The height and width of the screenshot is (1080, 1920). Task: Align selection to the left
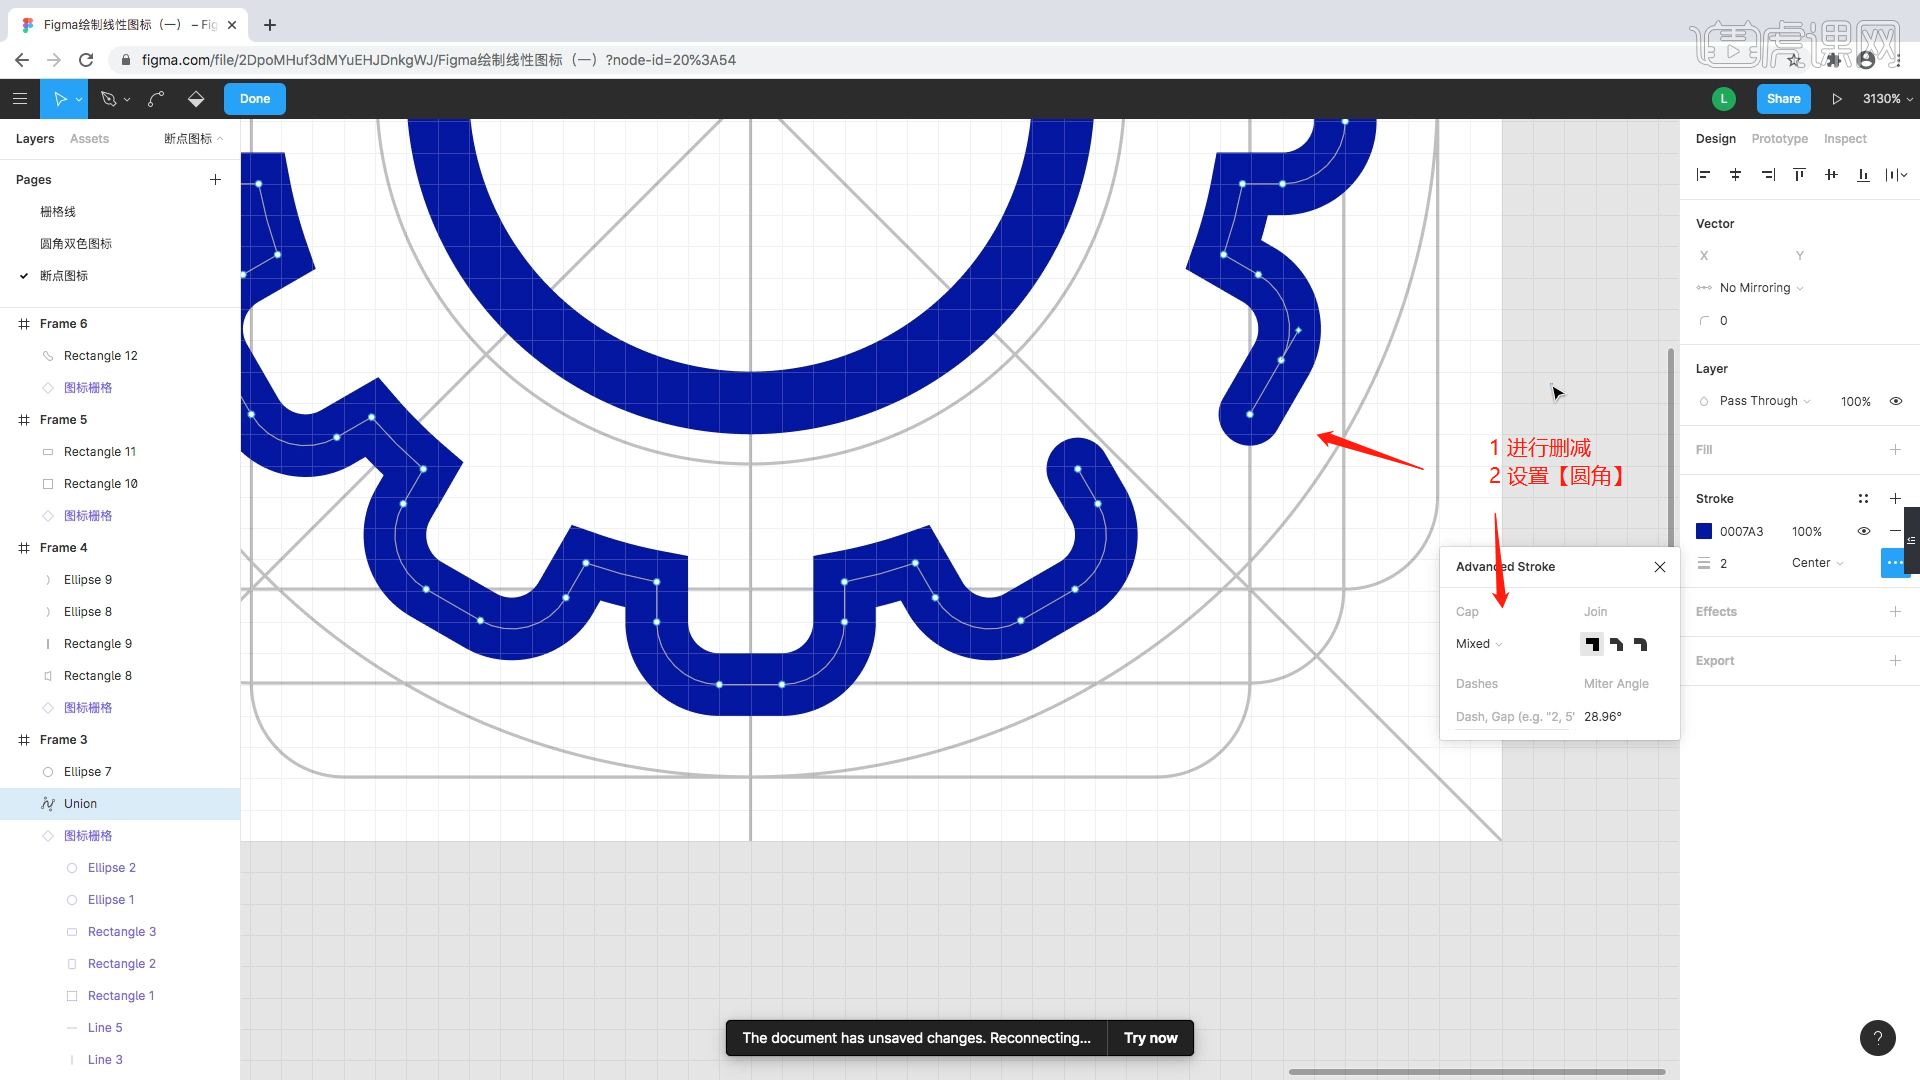[x=1703, y=175]
